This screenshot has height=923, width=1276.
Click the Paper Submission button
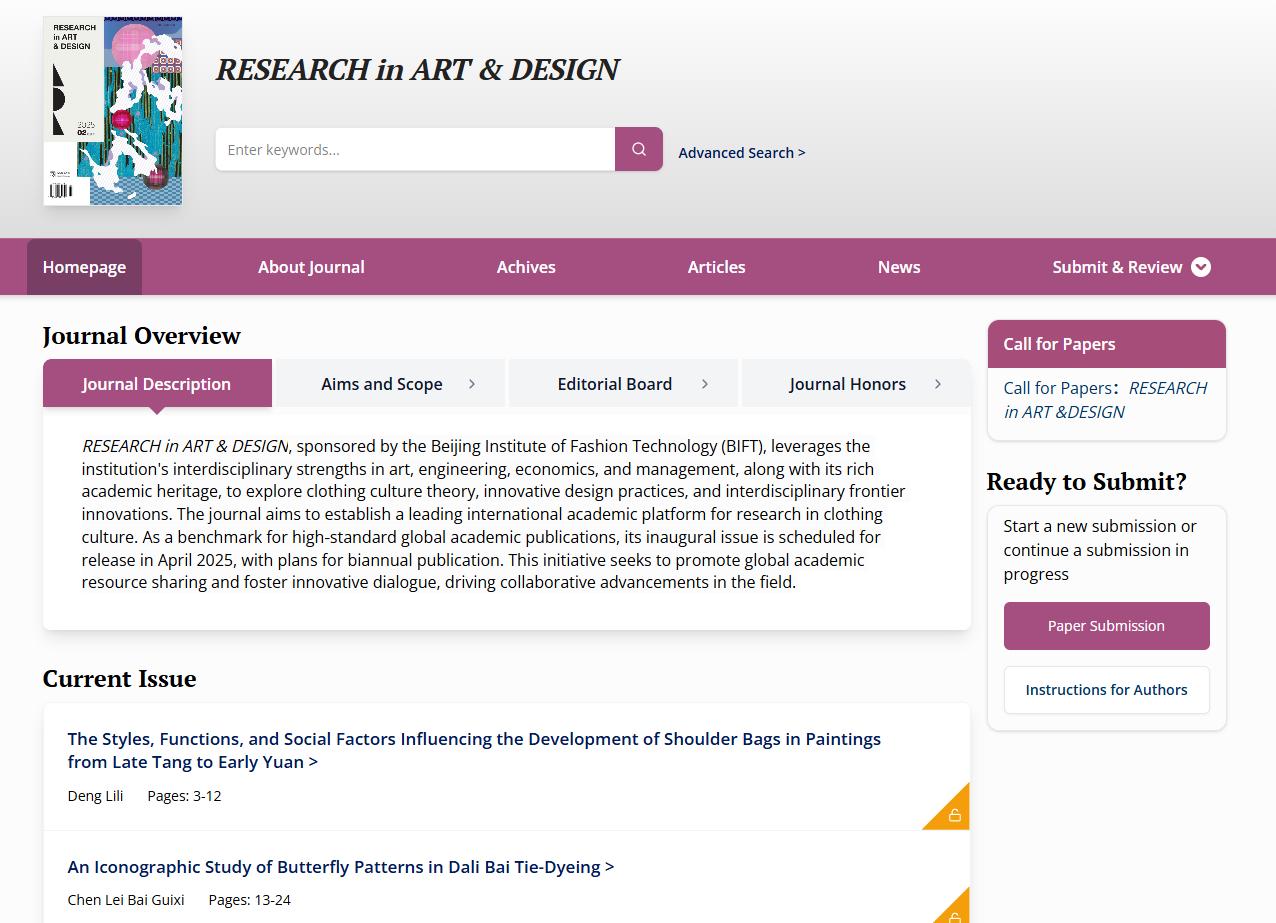(x=1106, y=626)
